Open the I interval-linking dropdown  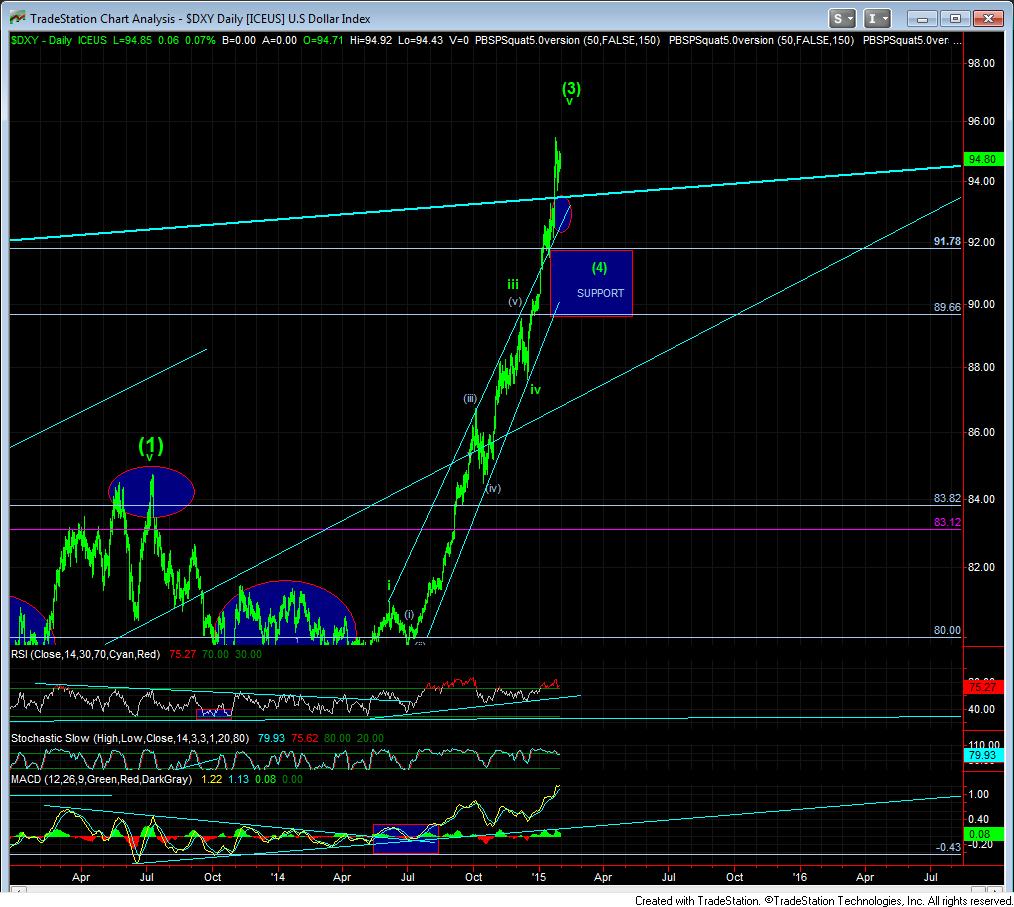(877, 18)
